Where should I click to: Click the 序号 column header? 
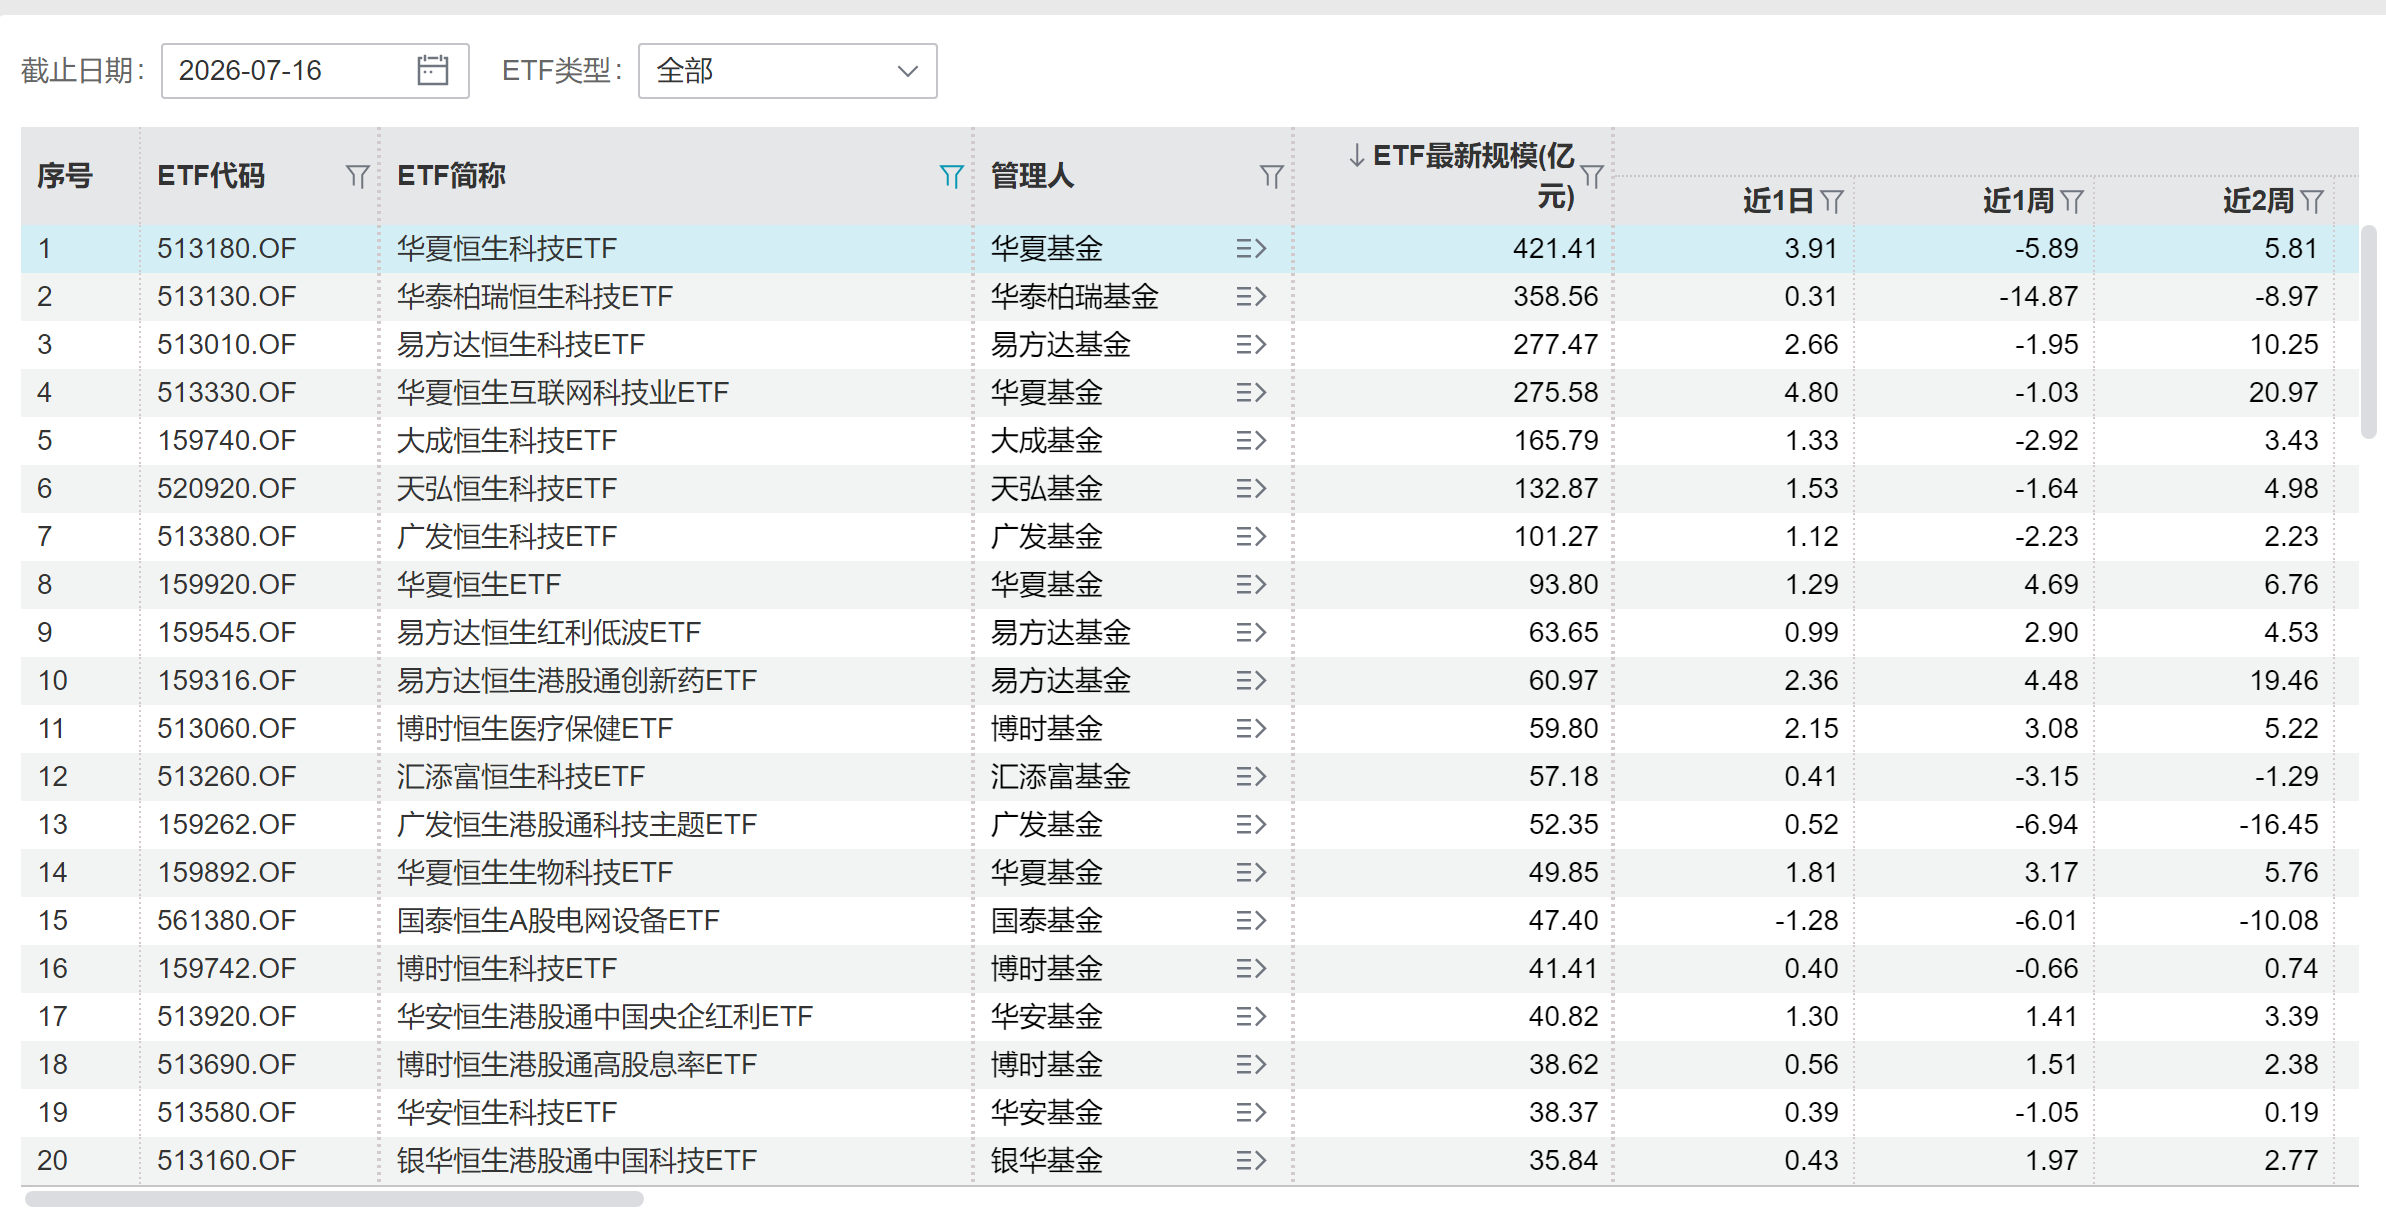click(x=65, y=176)
